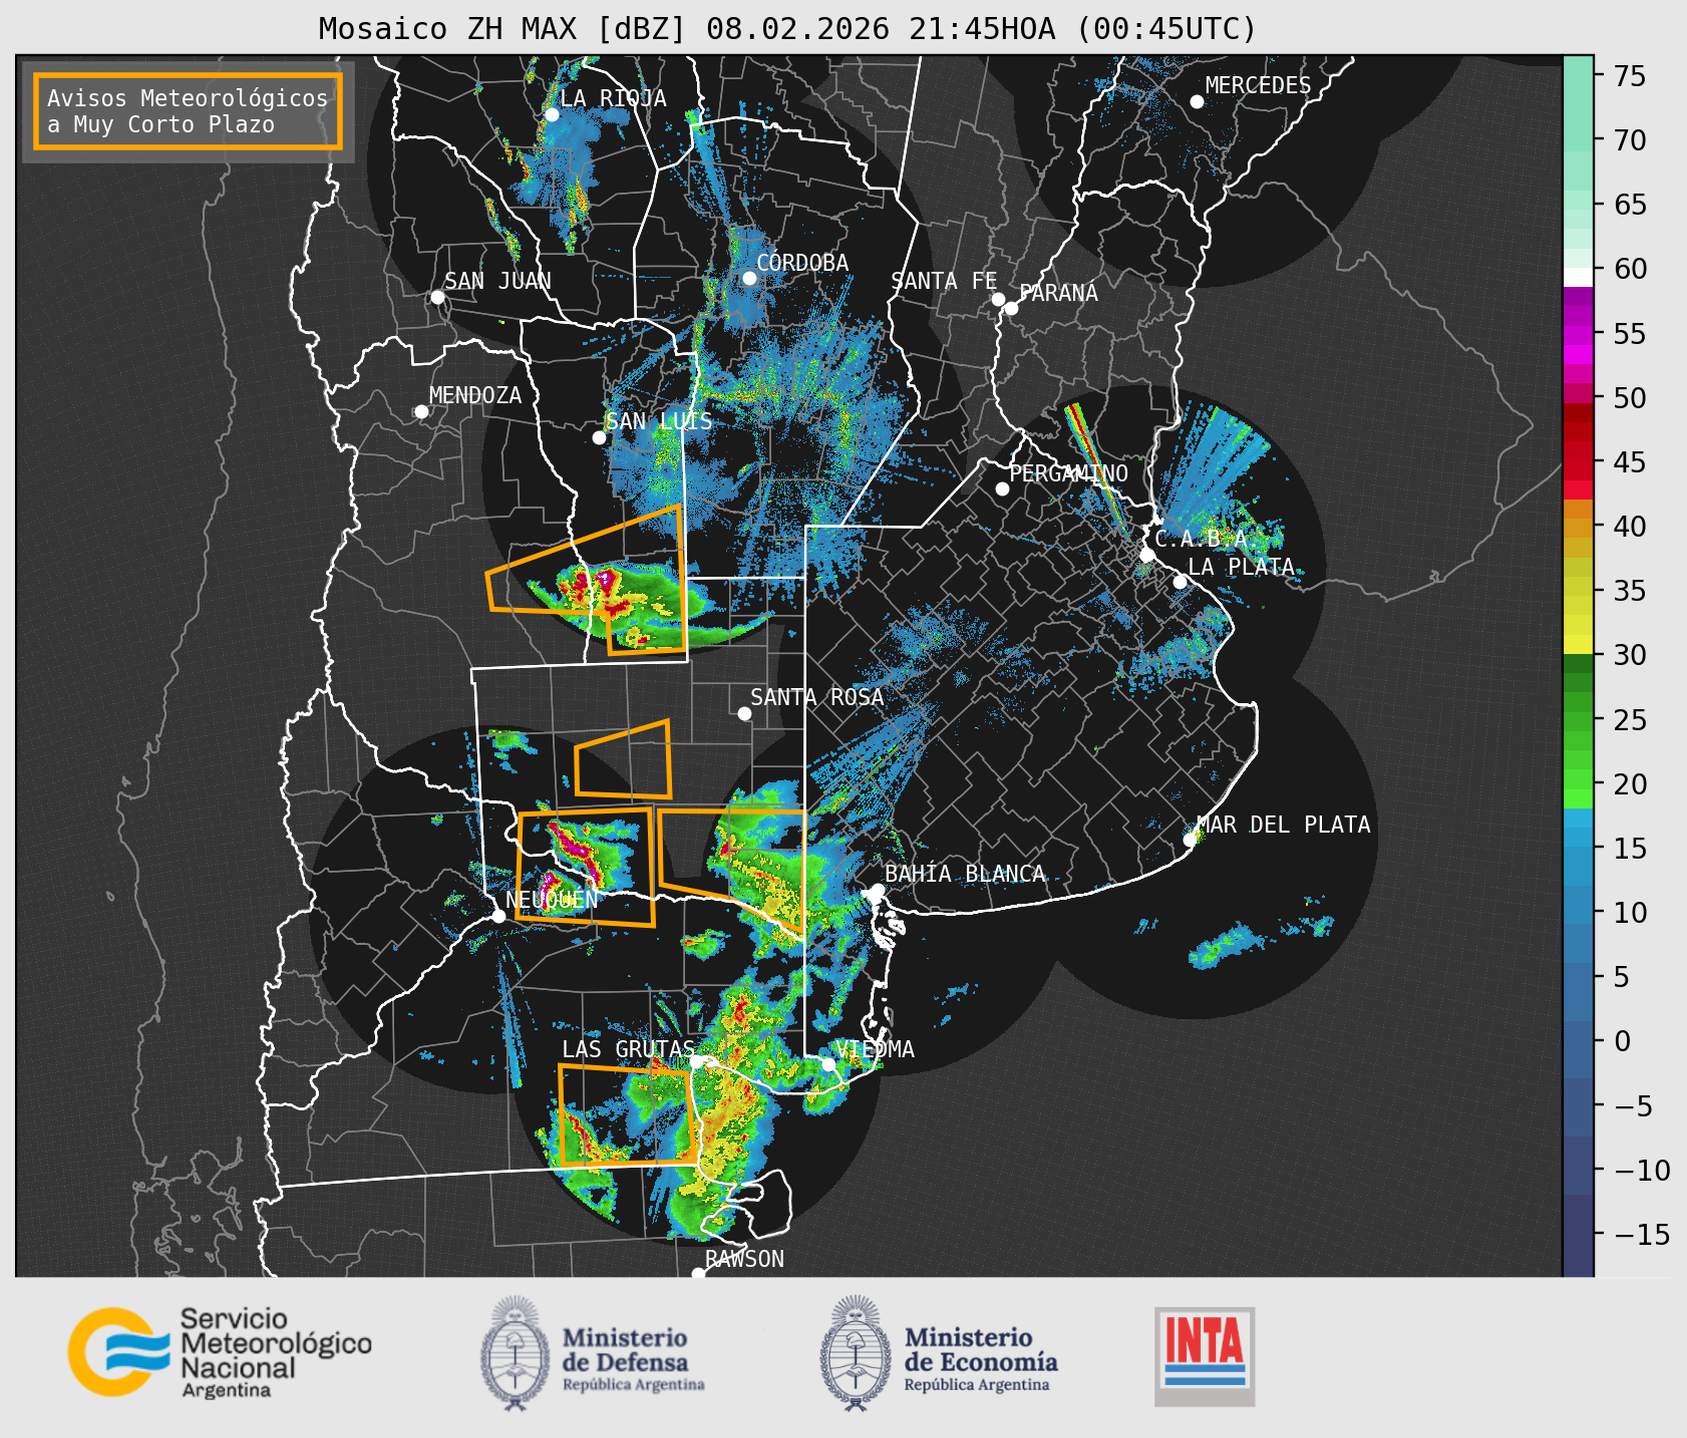
Task: Click the "Servicio Meteorológico Nacional" text
Action: pyautogui.click(x=276, y=1352)
